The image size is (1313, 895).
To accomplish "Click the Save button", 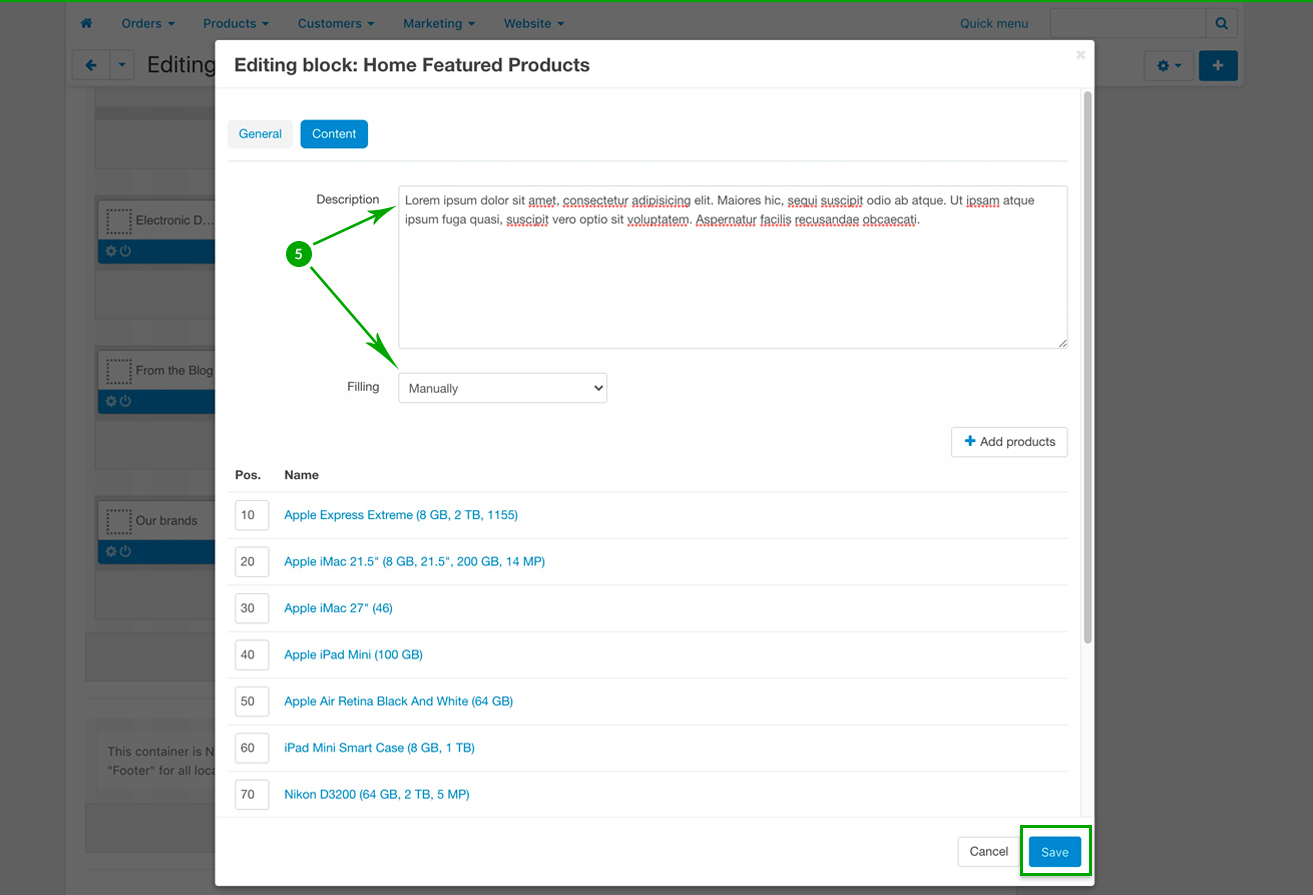I will (x=1054, y=852).
